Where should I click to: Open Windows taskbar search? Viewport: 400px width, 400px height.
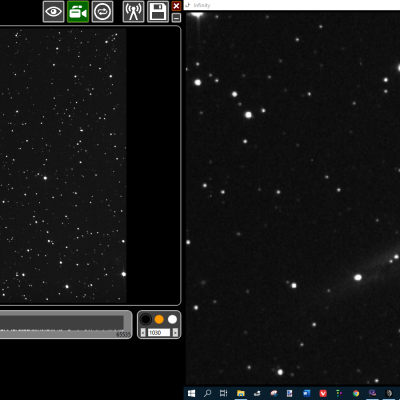(x=207, y=393)
